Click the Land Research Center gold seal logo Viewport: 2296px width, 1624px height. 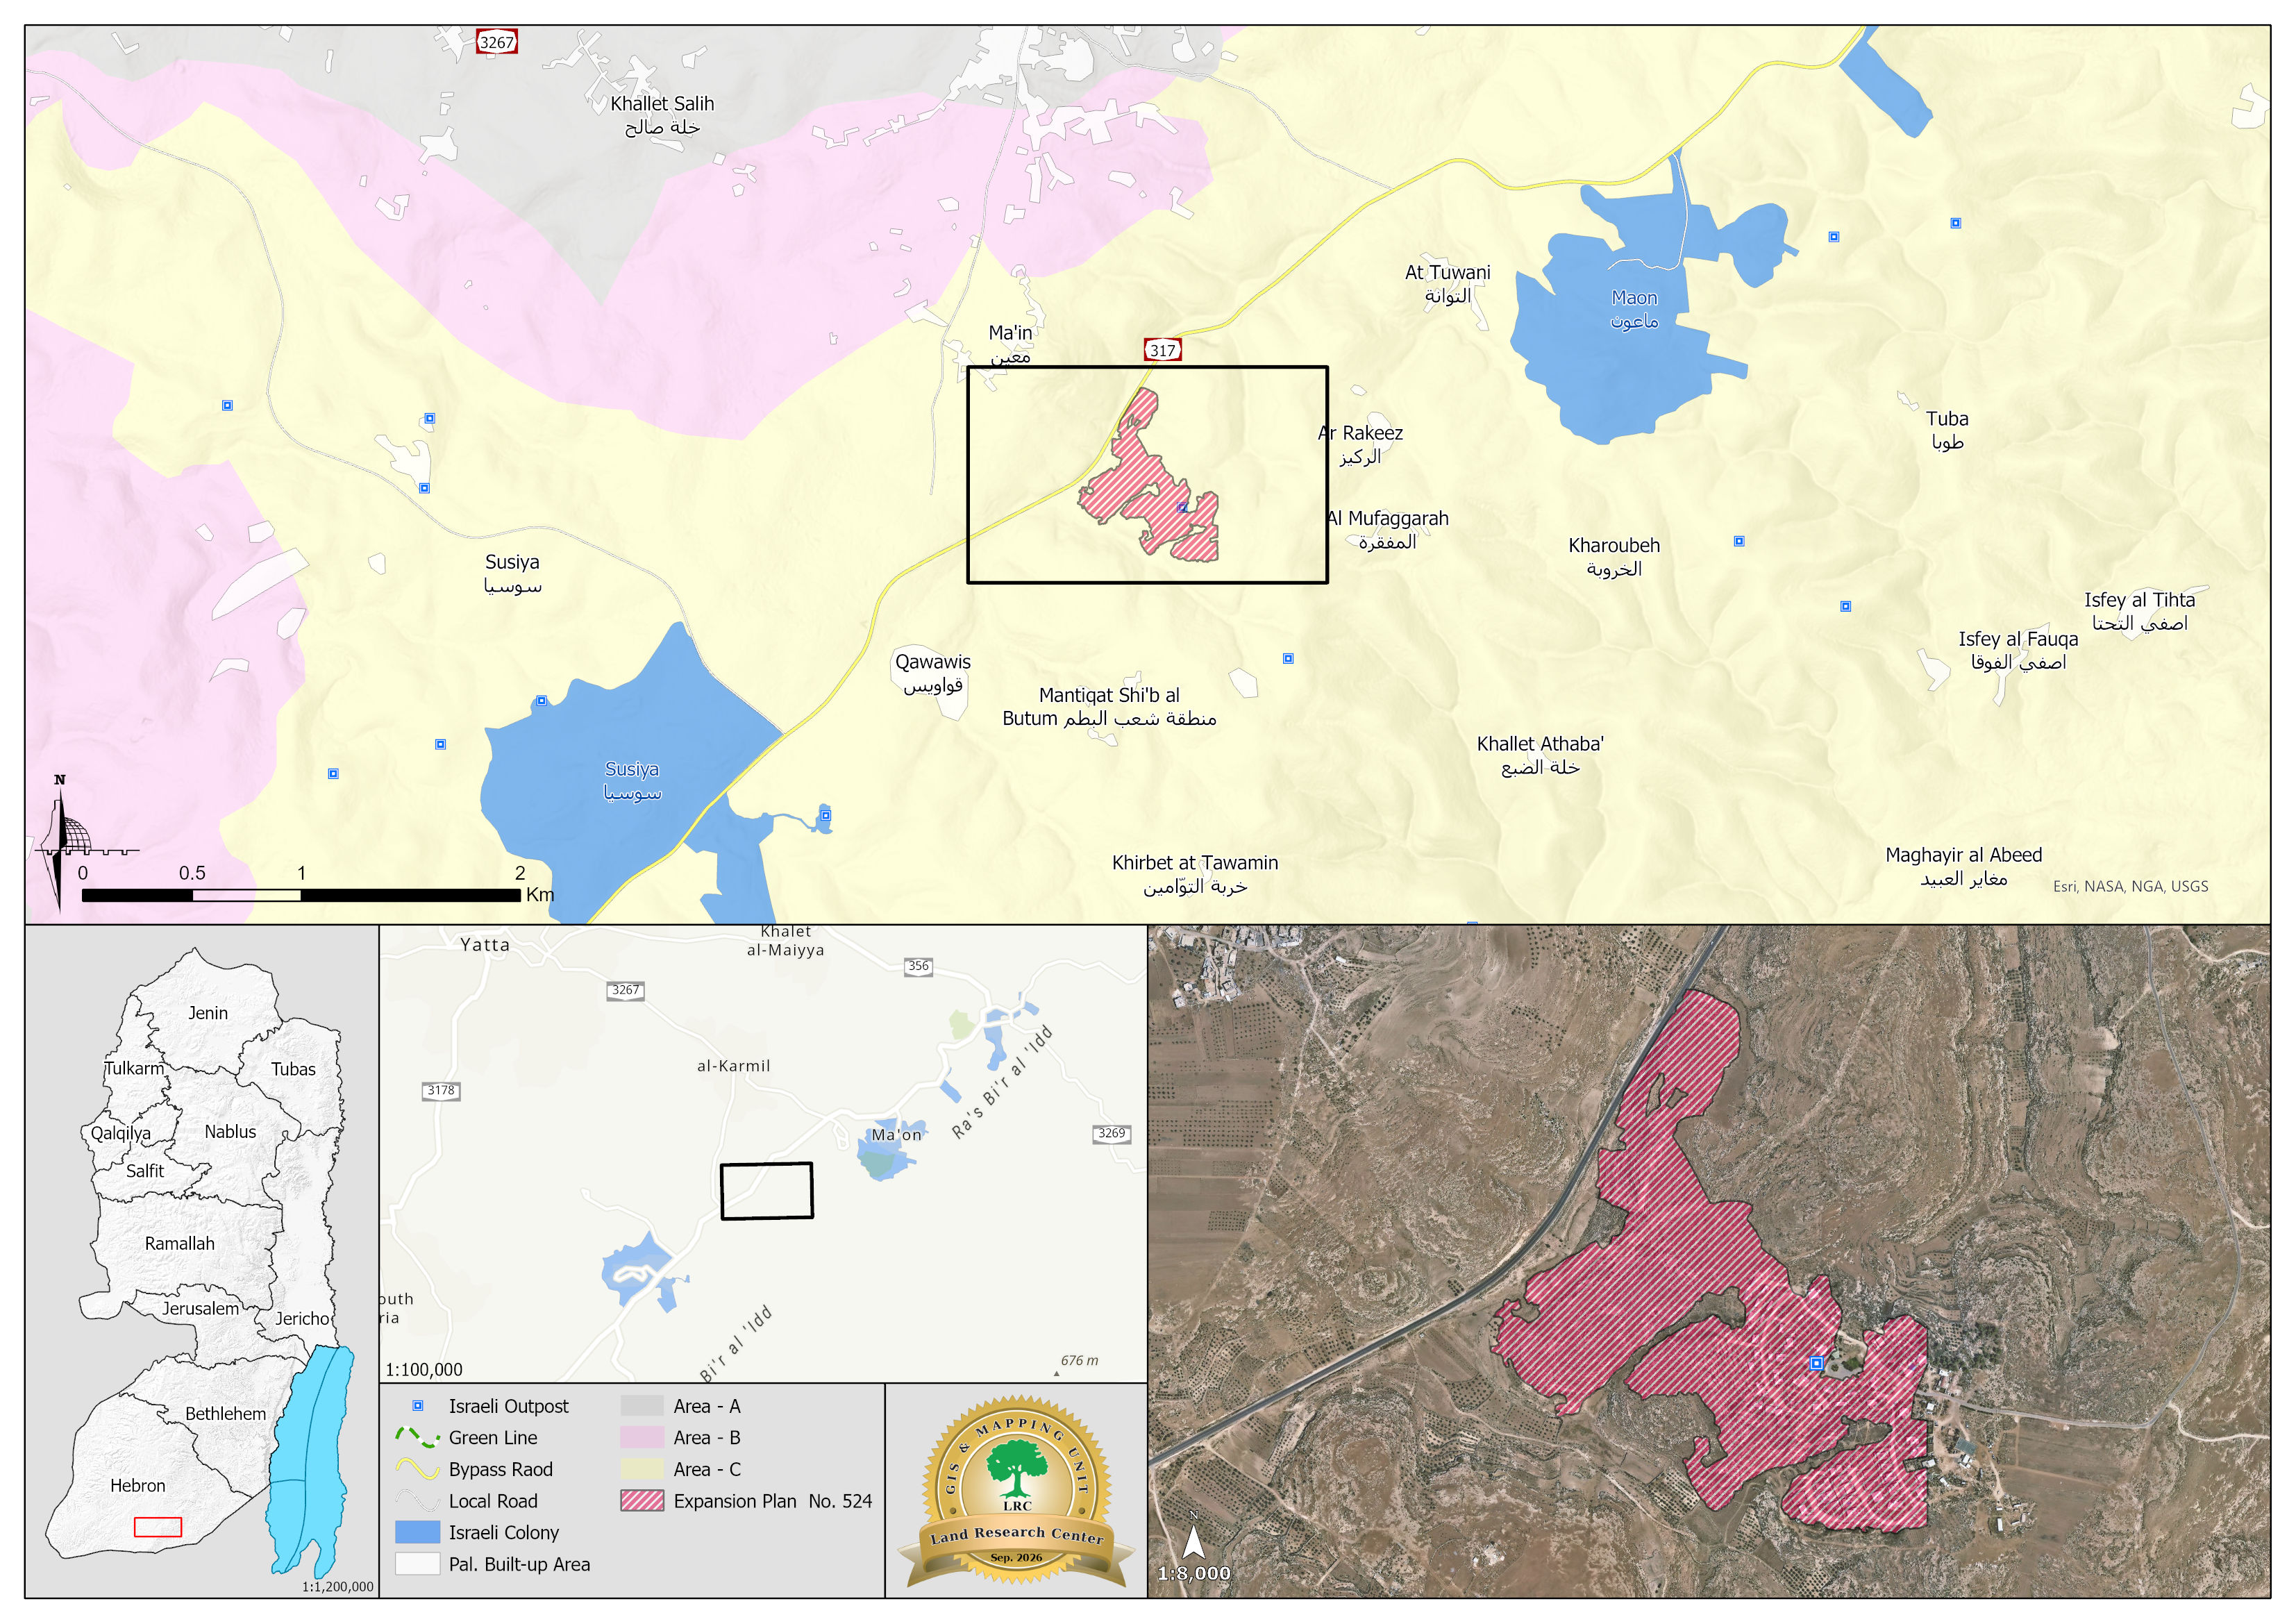click(1016, 1491)
